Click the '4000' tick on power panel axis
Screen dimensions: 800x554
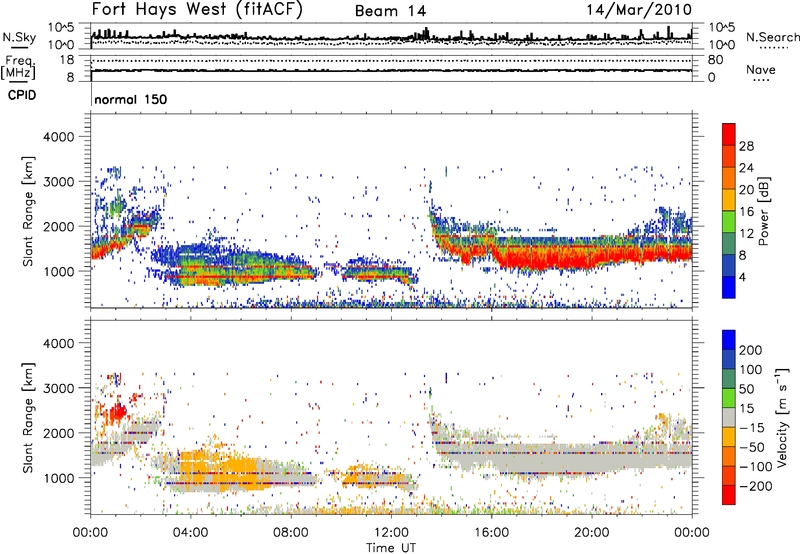click(x=58, y=137)
